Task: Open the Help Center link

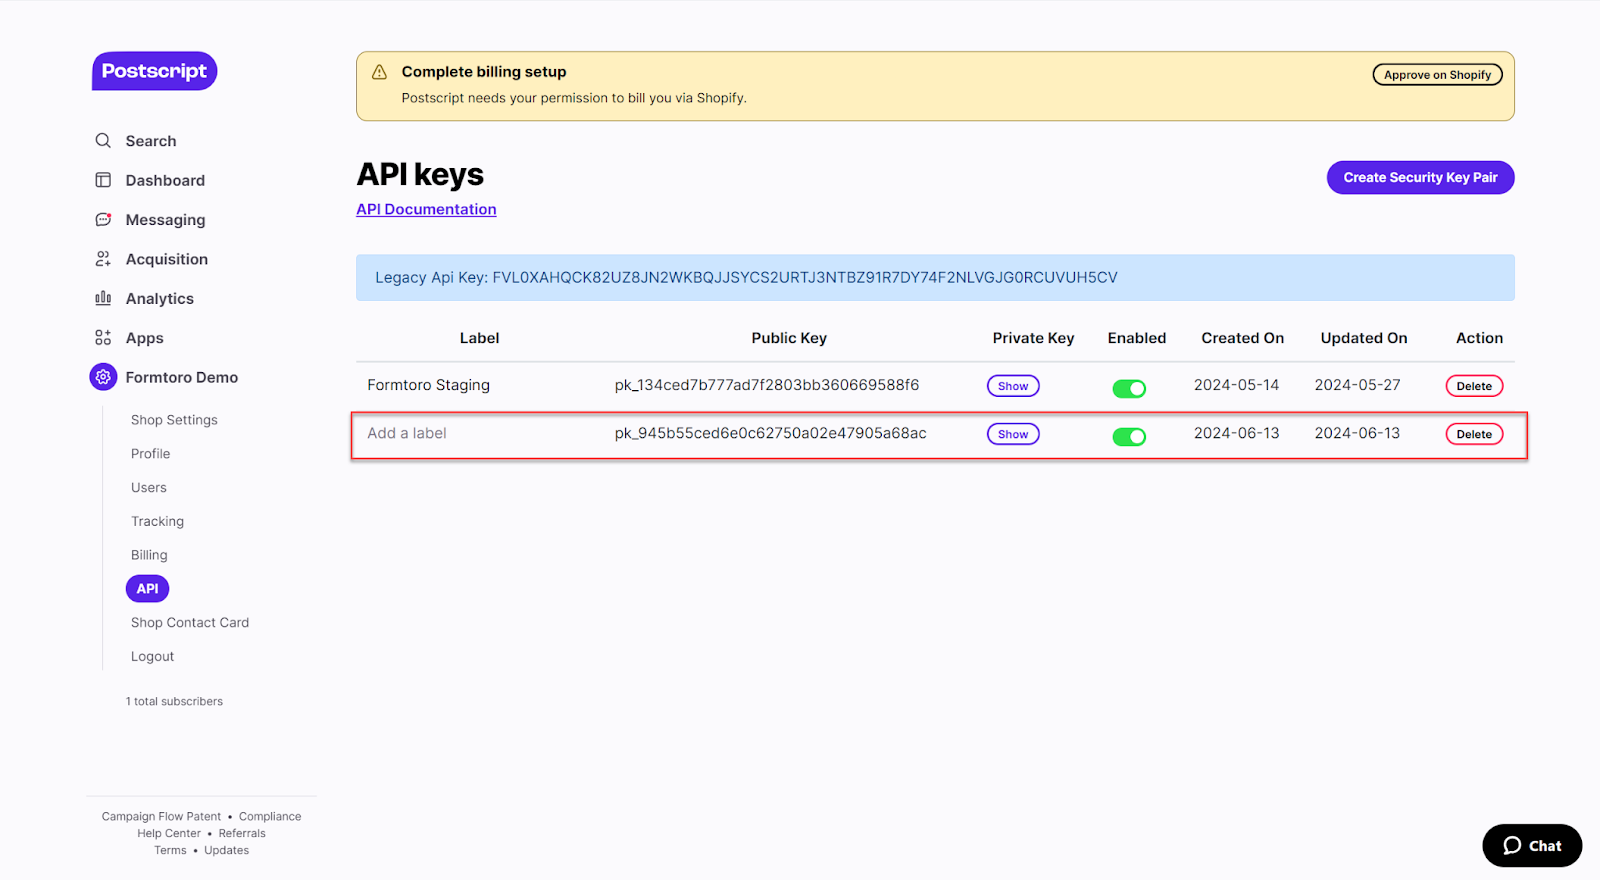Action: 169,834
